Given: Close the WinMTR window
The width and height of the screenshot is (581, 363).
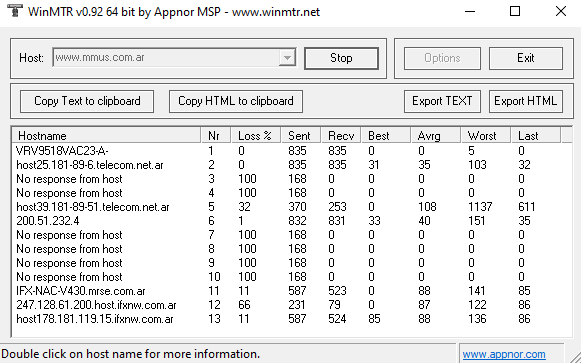Looking at the screenshot, I should coord(561,11).
